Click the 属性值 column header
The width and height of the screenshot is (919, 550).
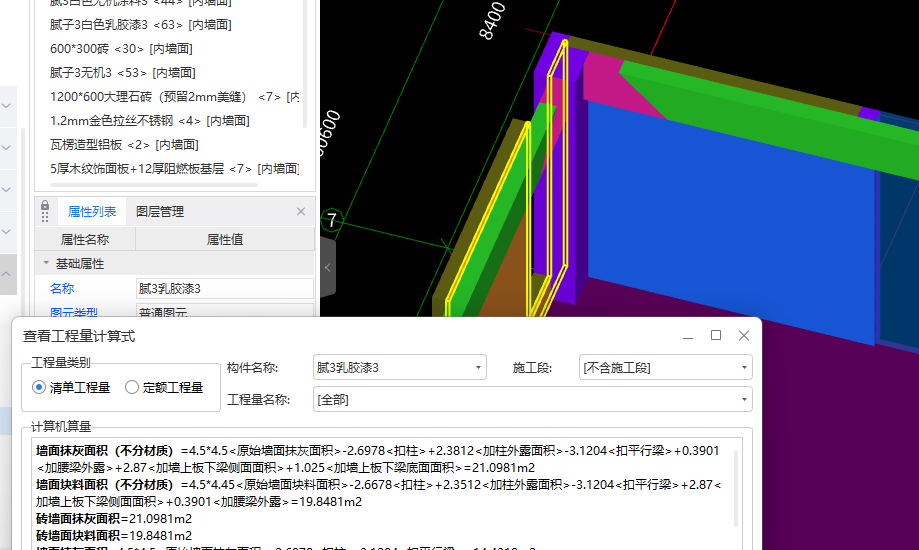pos(224,239)
